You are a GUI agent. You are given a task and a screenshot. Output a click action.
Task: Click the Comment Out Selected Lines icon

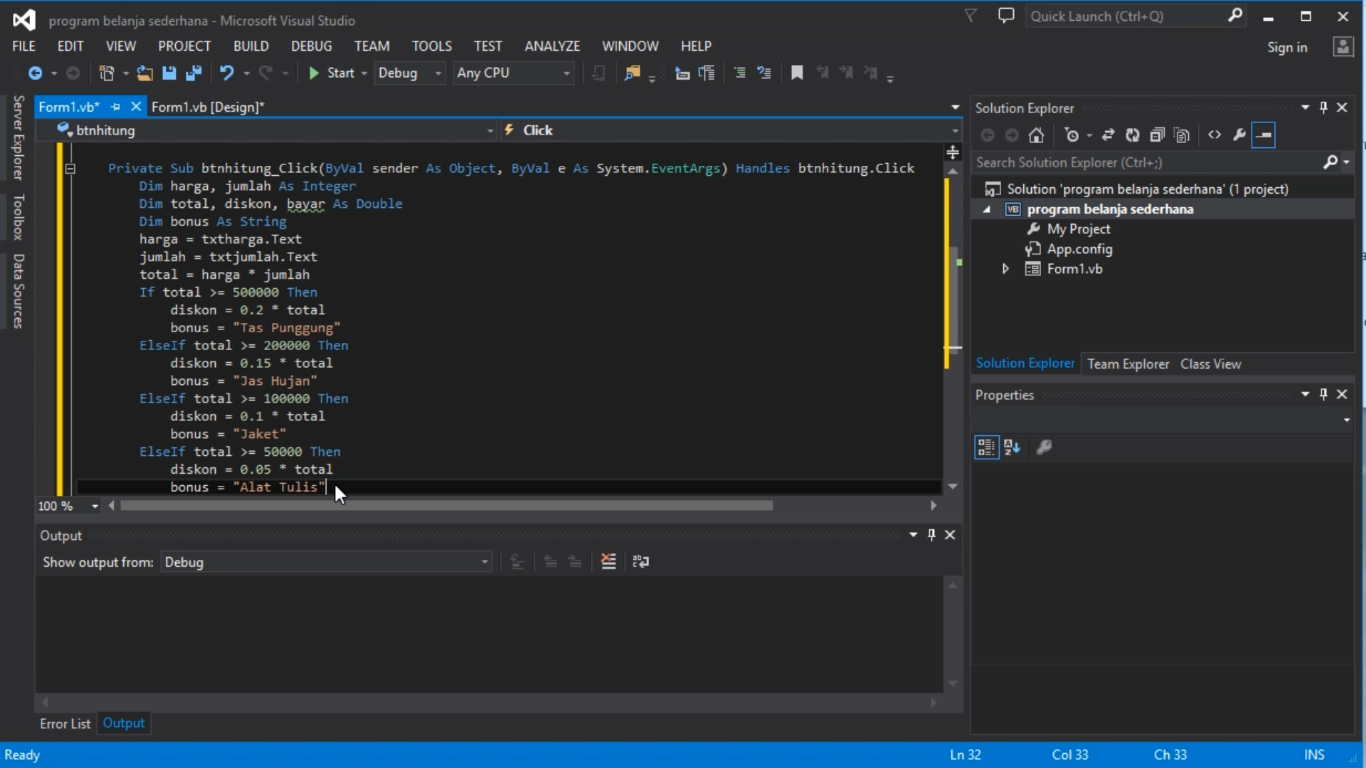pos(740,73)
